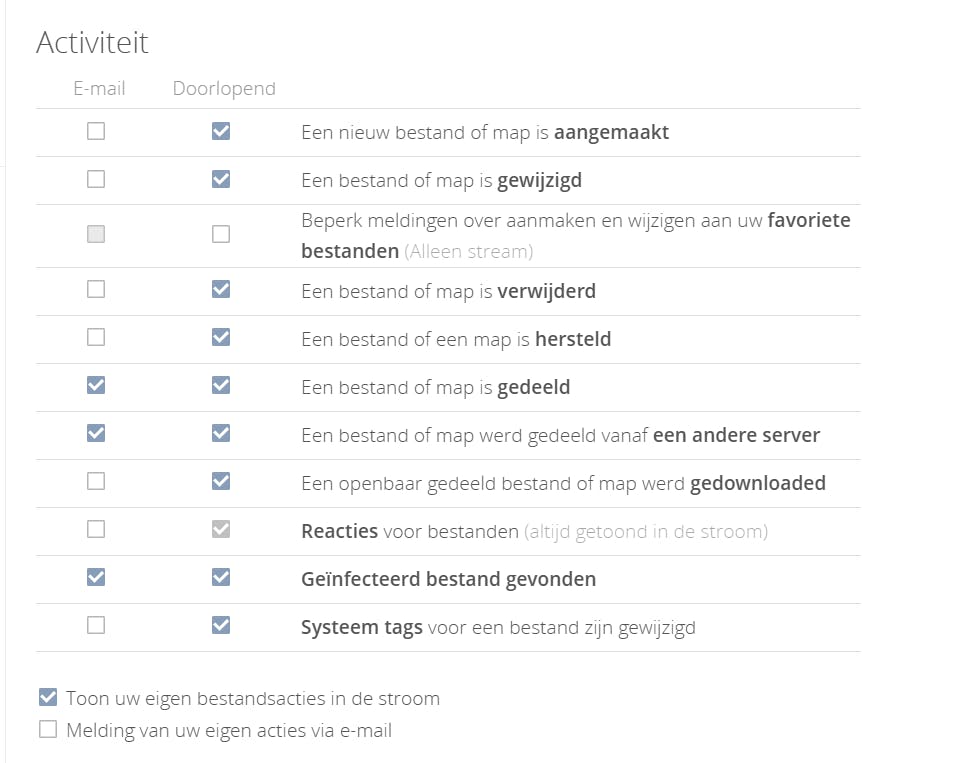Disable e-mail for 'Geïnfecteerd bestand gevonden'
The image size is (964, 763).
tap(96, 577)
